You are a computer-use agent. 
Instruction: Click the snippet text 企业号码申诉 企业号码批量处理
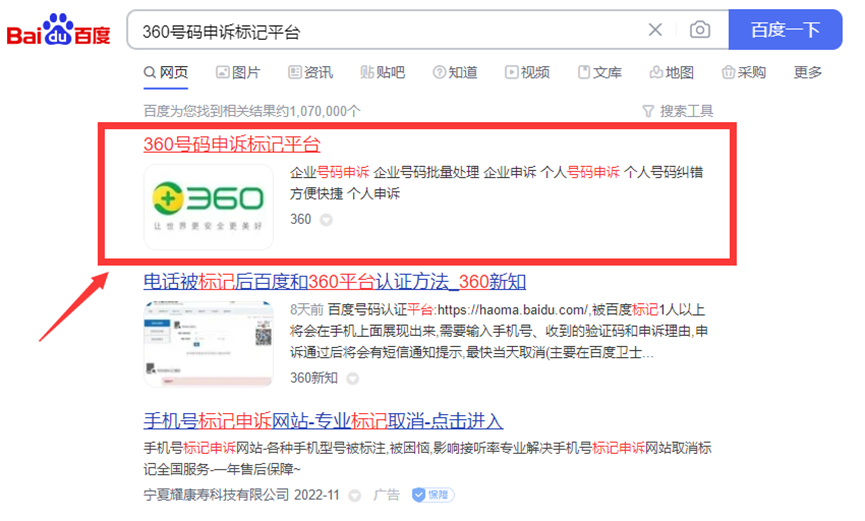click(385, 172)
